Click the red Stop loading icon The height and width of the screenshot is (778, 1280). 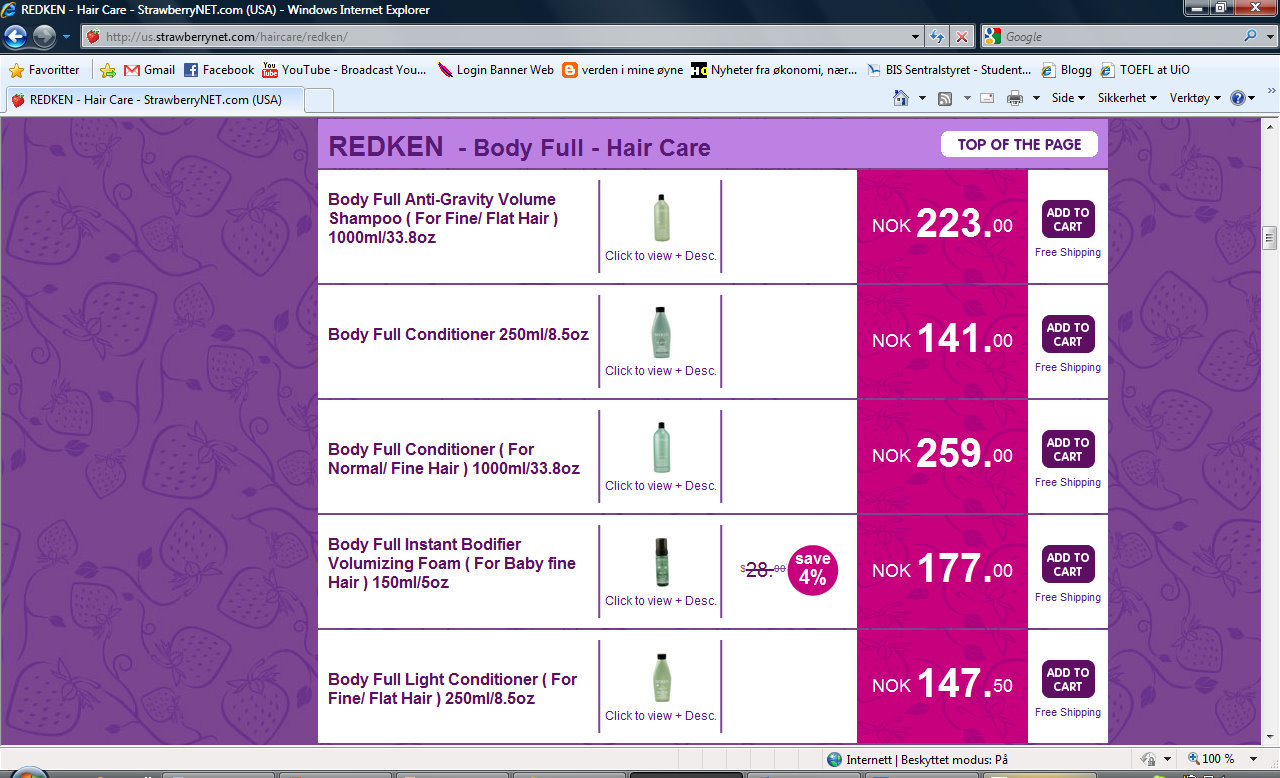click(962, 37)
